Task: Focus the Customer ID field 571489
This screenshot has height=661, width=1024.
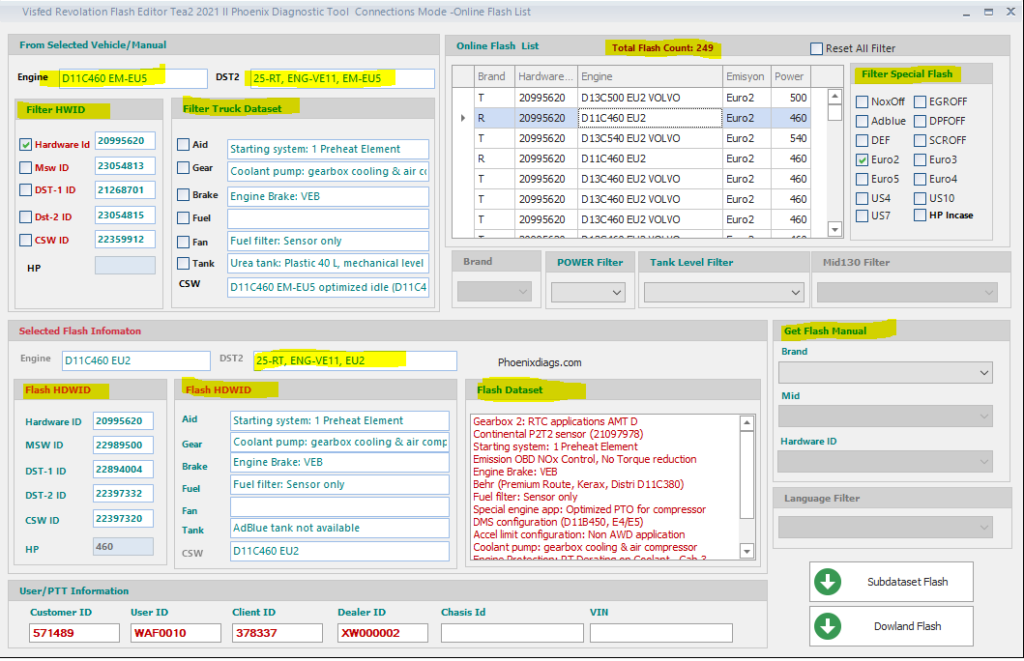Action: [x=74, y=633]
